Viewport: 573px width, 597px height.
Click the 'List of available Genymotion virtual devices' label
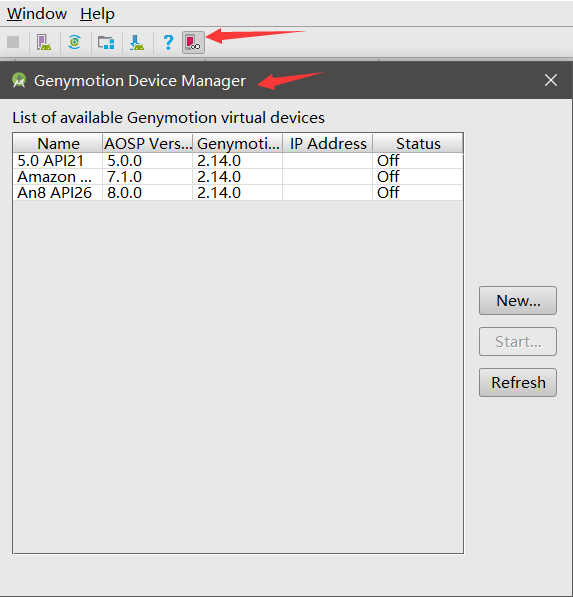[x=168, y=118]
